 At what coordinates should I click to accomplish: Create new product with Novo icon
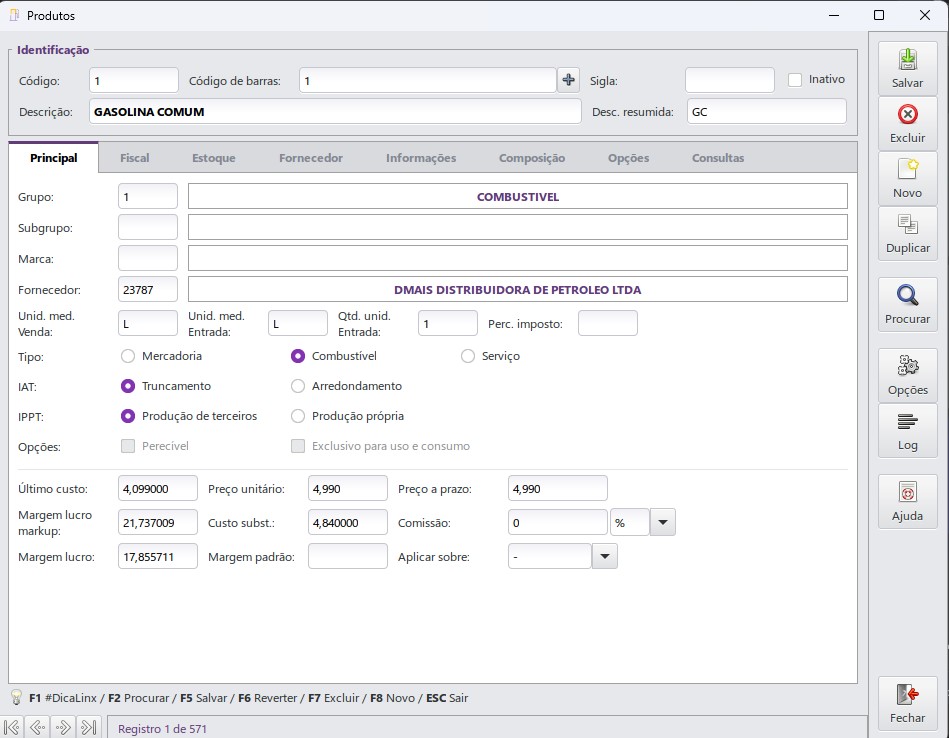coord(907,179)
